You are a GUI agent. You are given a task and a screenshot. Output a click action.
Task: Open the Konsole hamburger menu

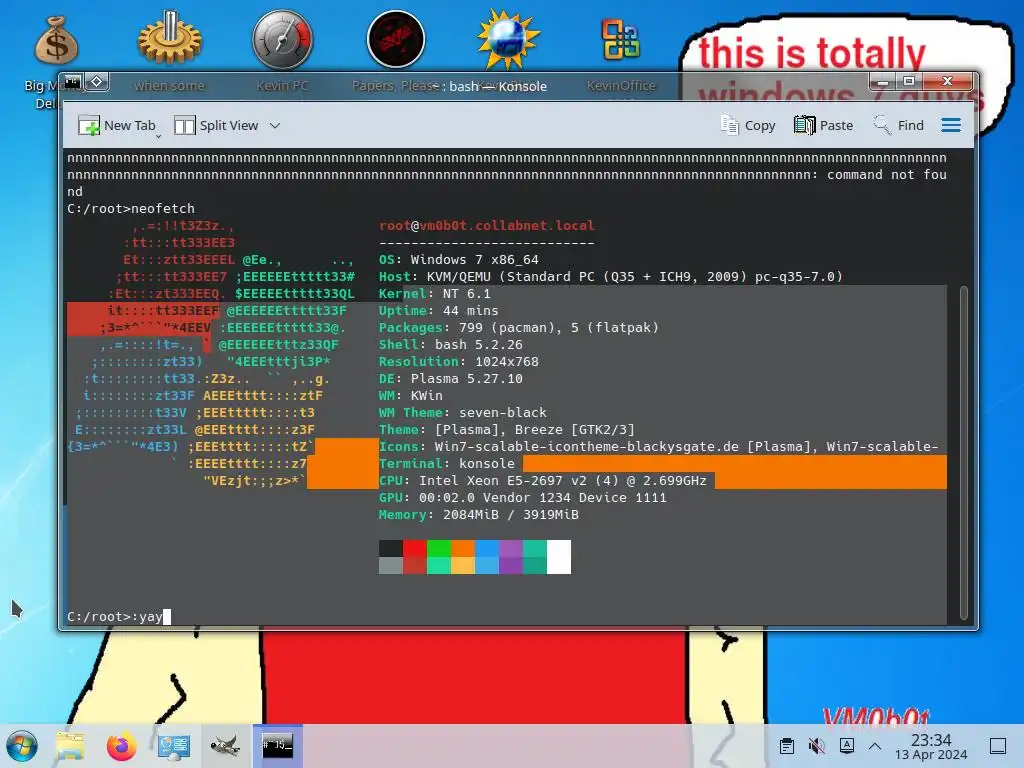pos(951,125)
